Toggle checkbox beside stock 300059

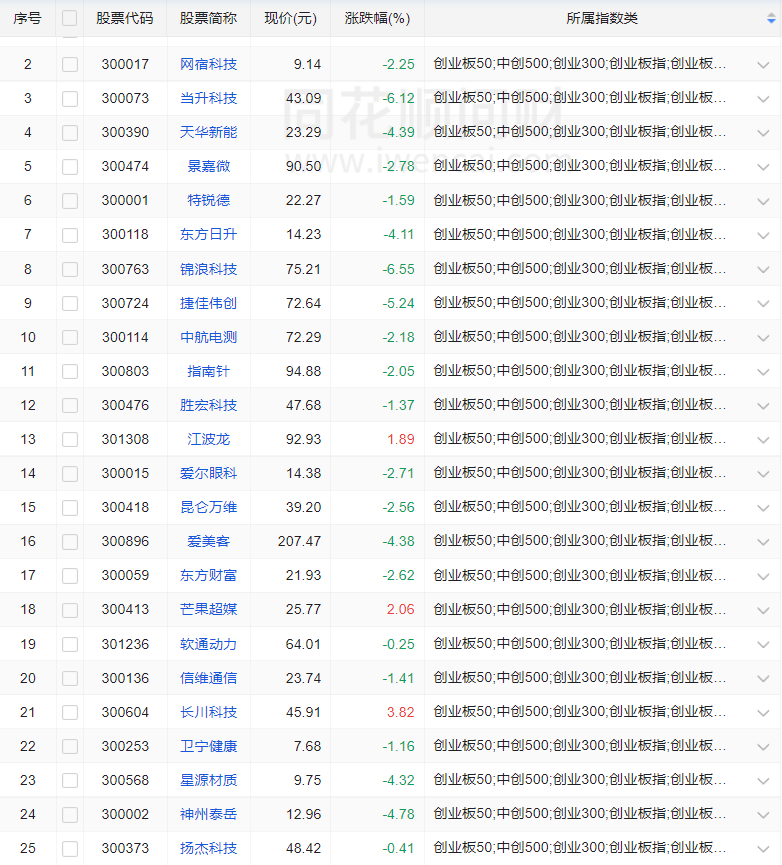[69, 576]
